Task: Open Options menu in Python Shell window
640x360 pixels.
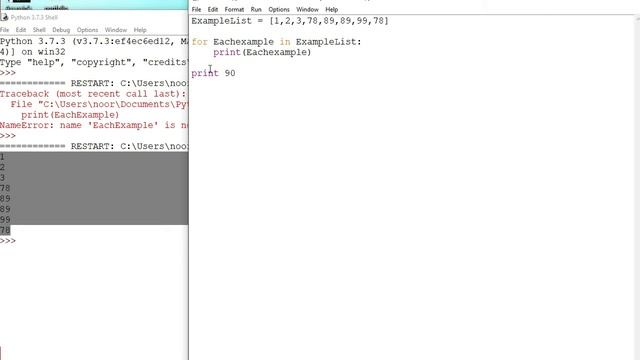Action: (x=87, y=30)
